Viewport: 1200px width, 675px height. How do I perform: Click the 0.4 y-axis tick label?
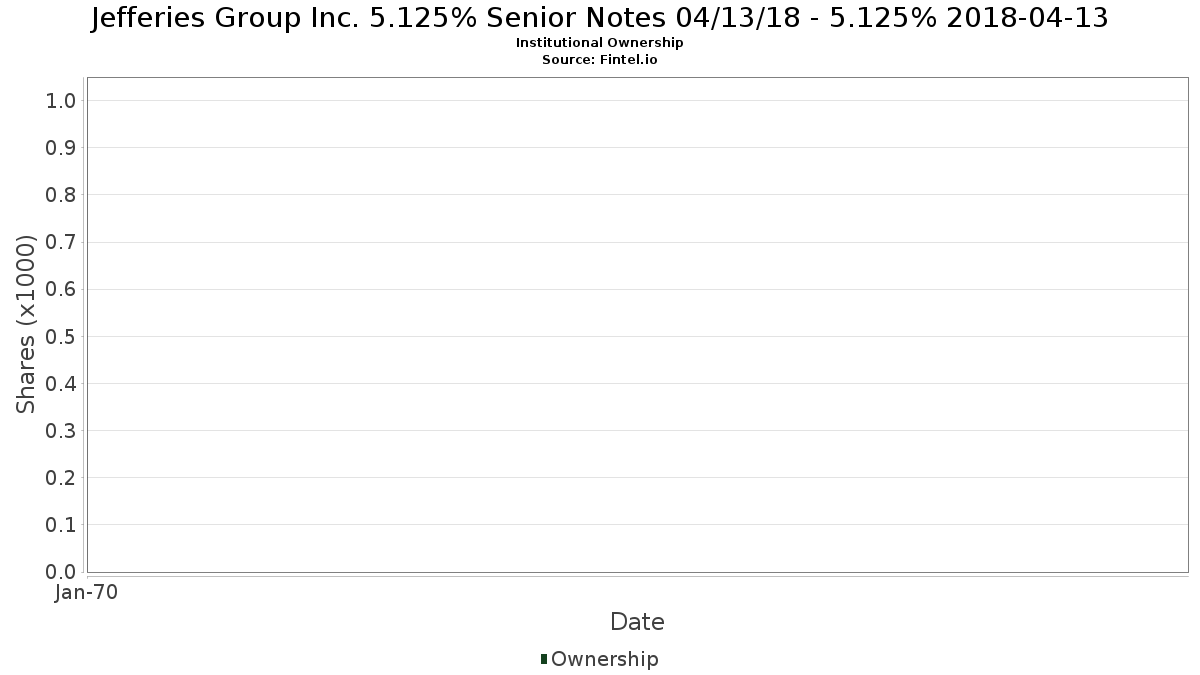pos(61,383)
